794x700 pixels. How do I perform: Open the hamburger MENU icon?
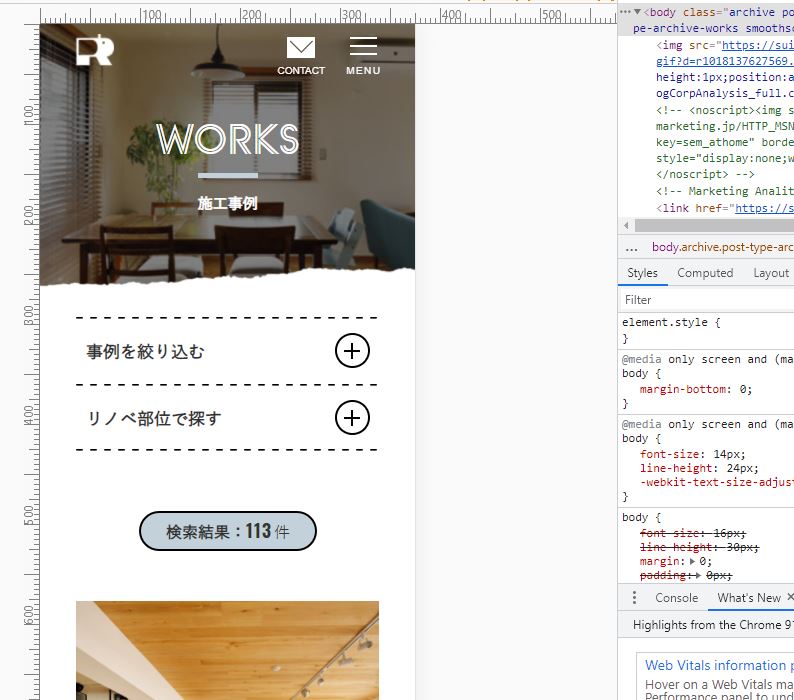[x=363, y=46]
